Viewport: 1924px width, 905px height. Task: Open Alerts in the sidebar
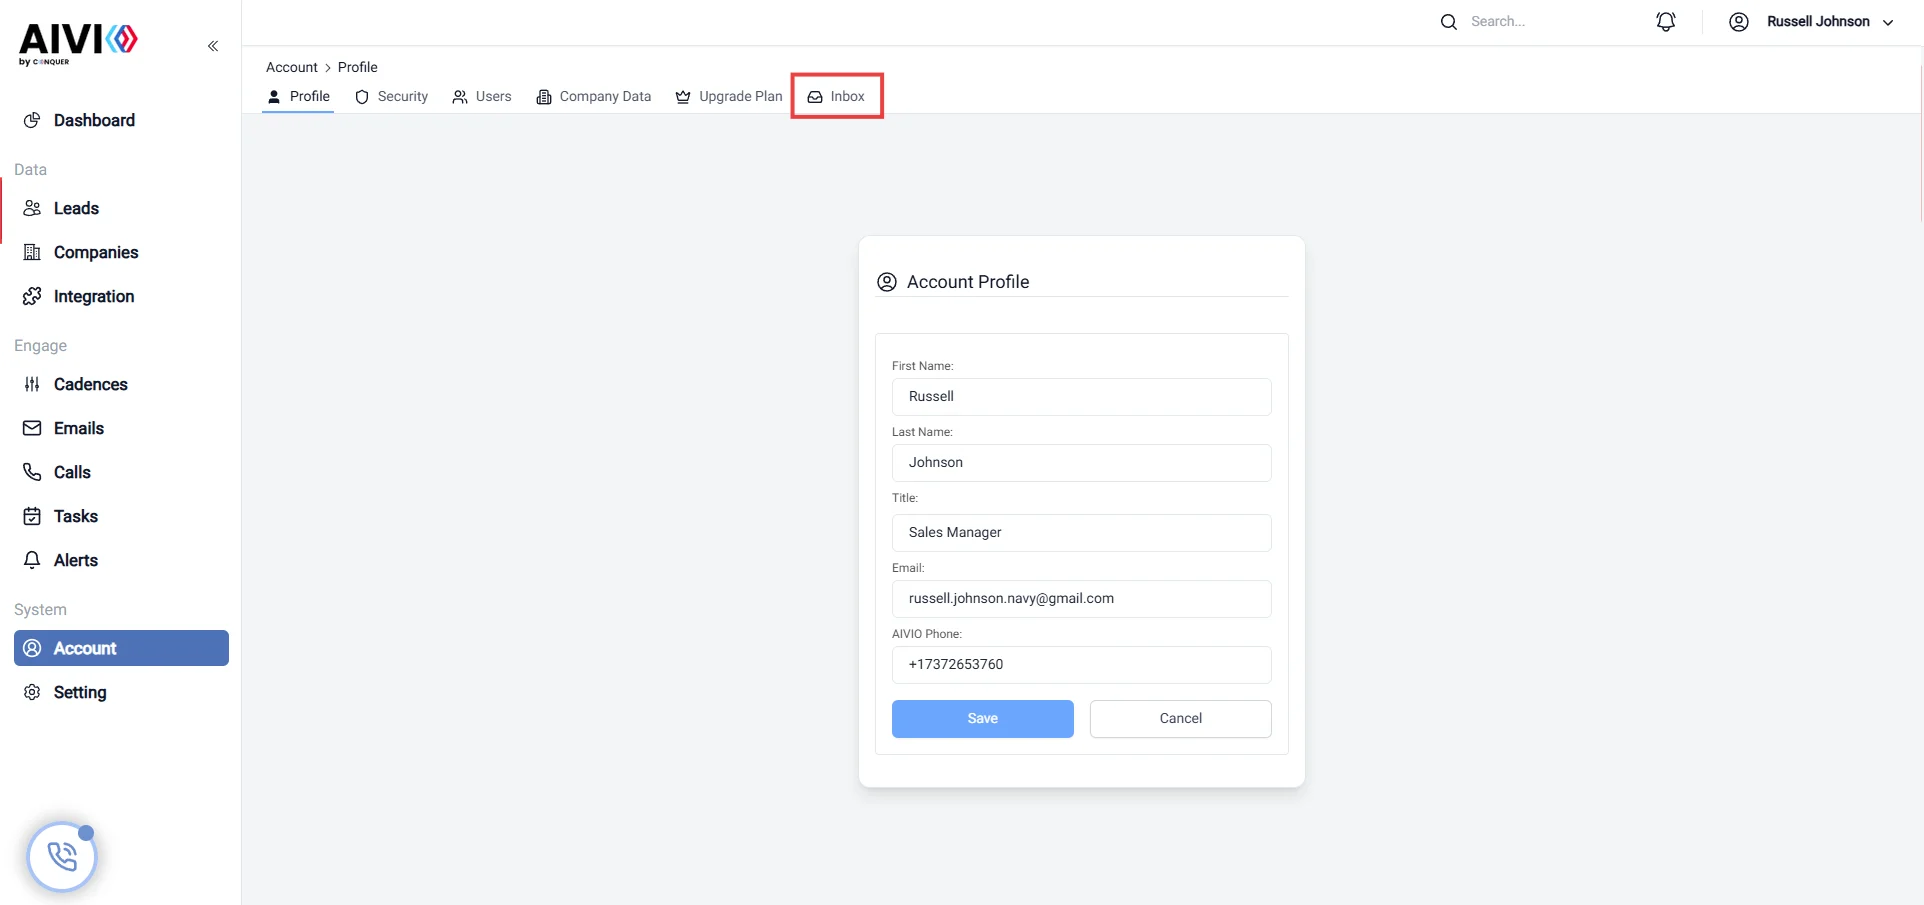coord(76,560)
